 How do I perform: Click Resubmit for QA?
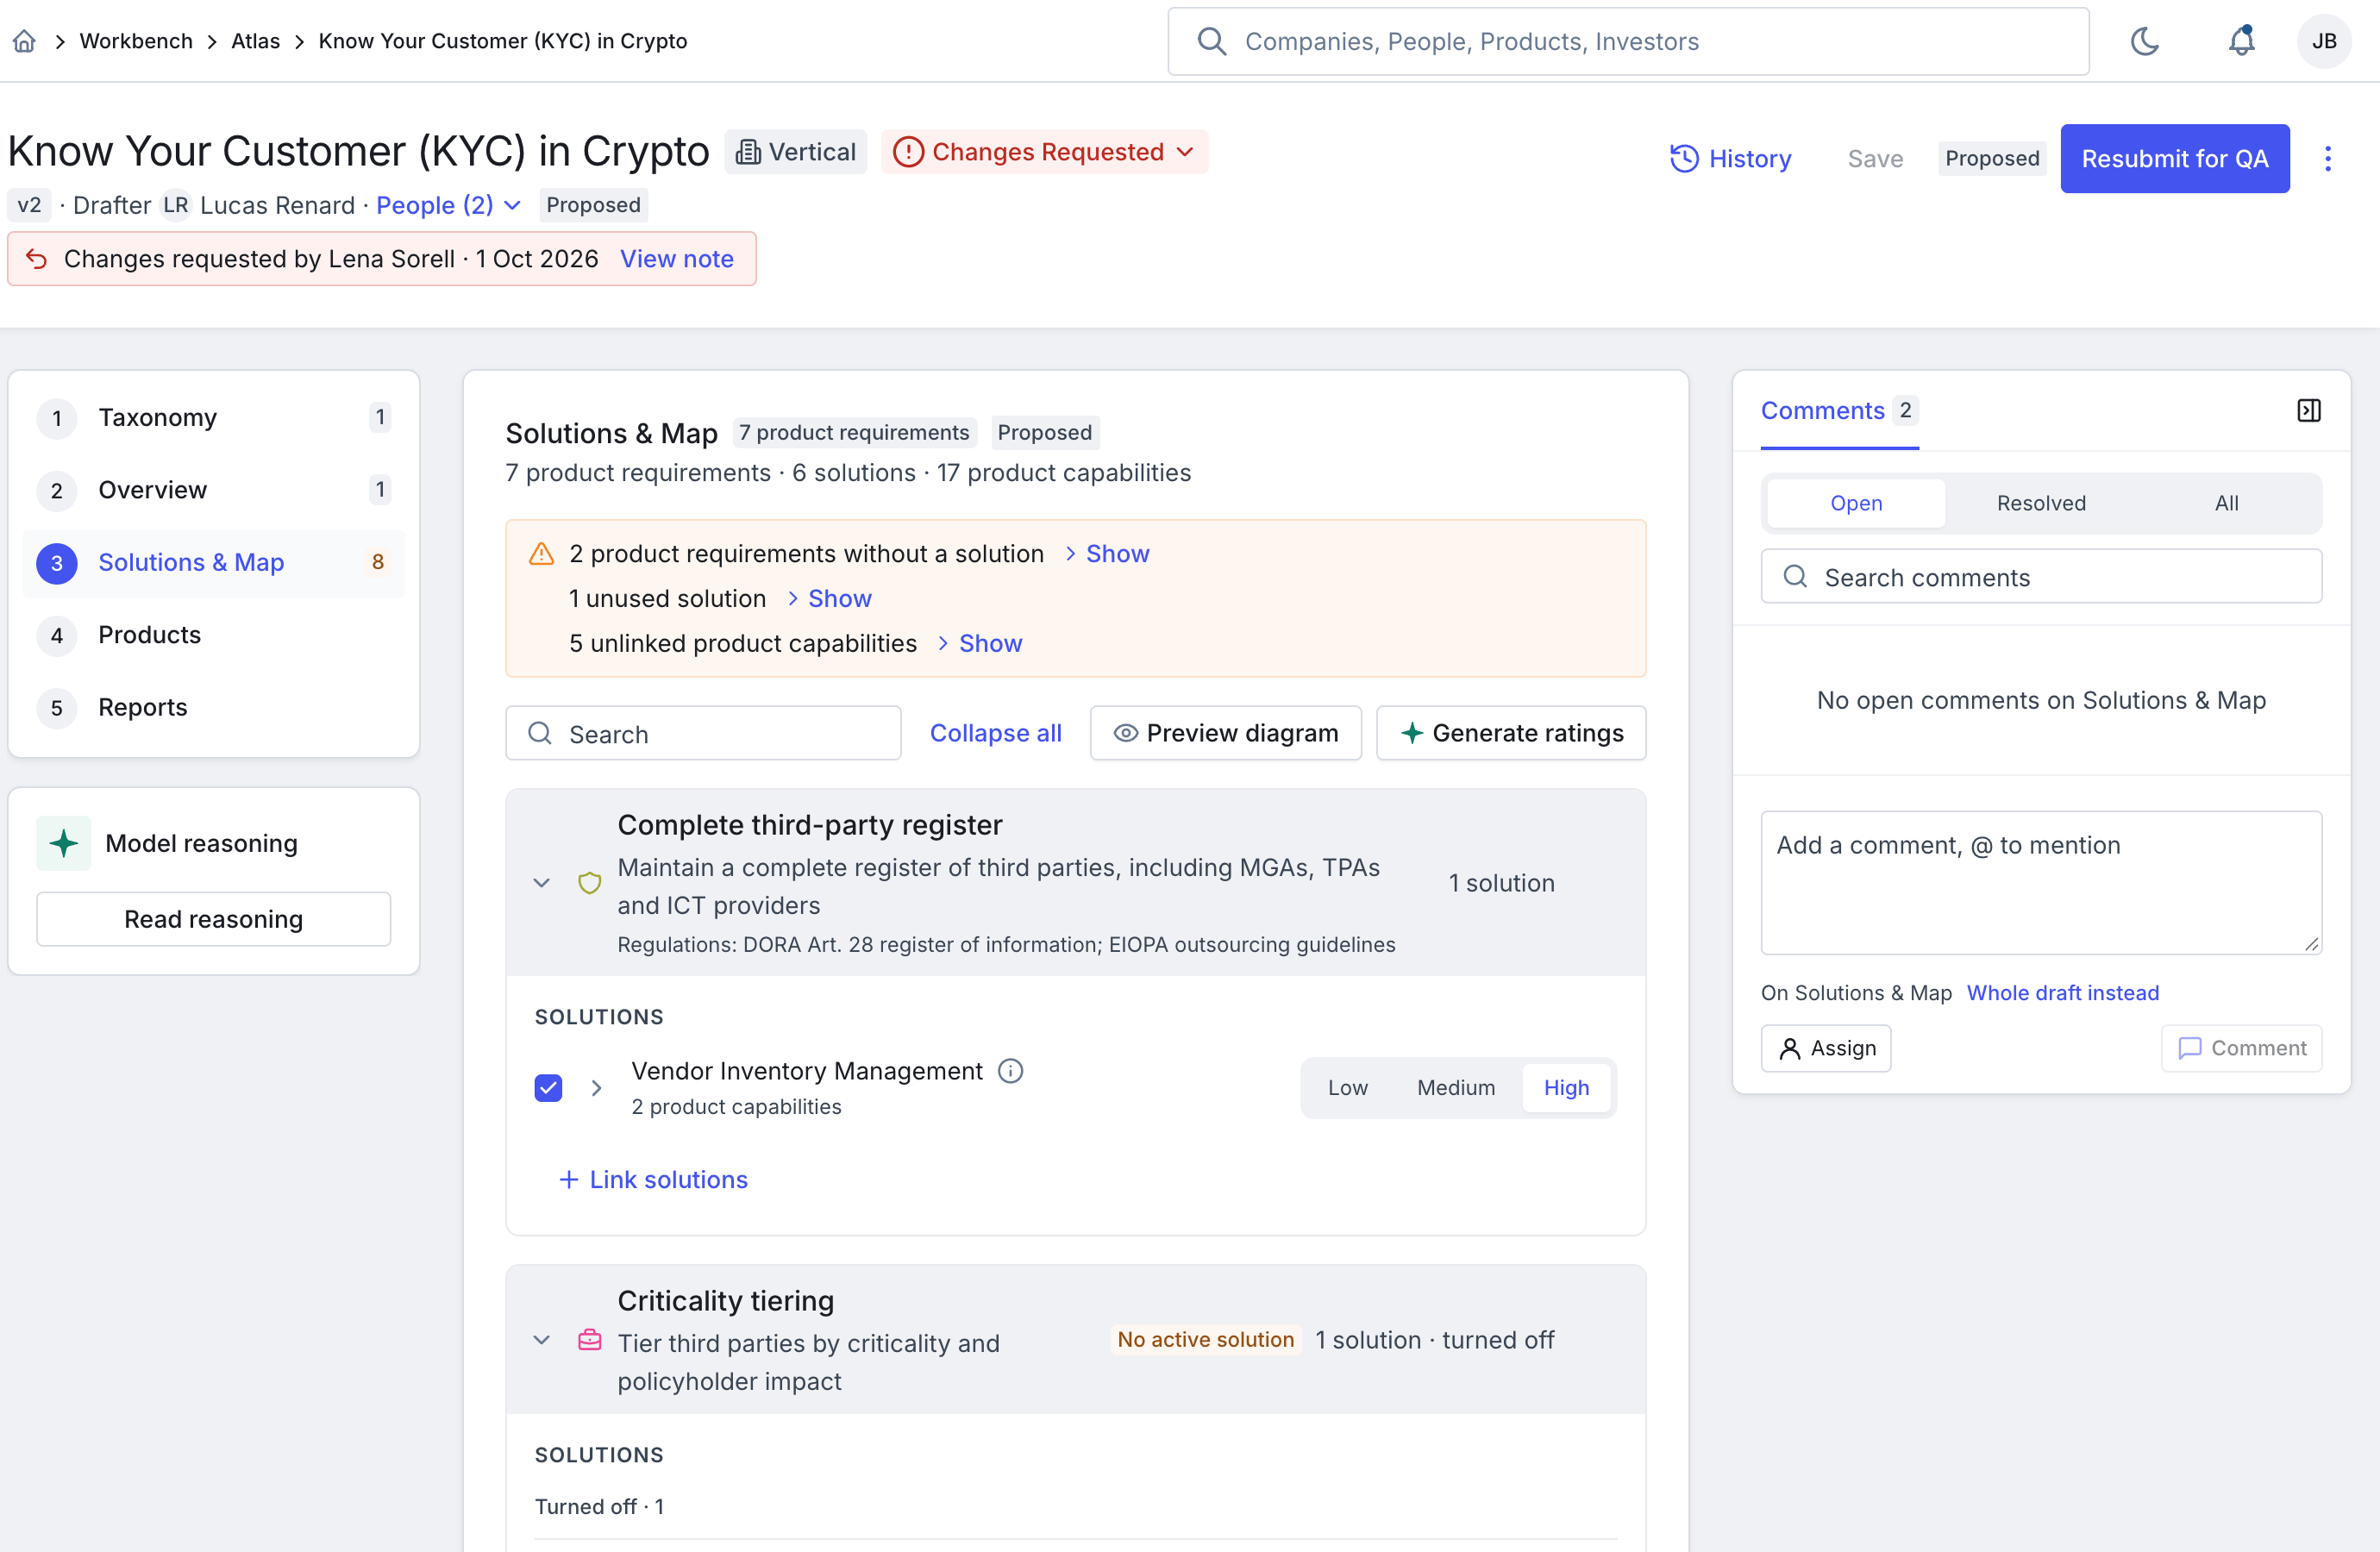click(2175, 158)
